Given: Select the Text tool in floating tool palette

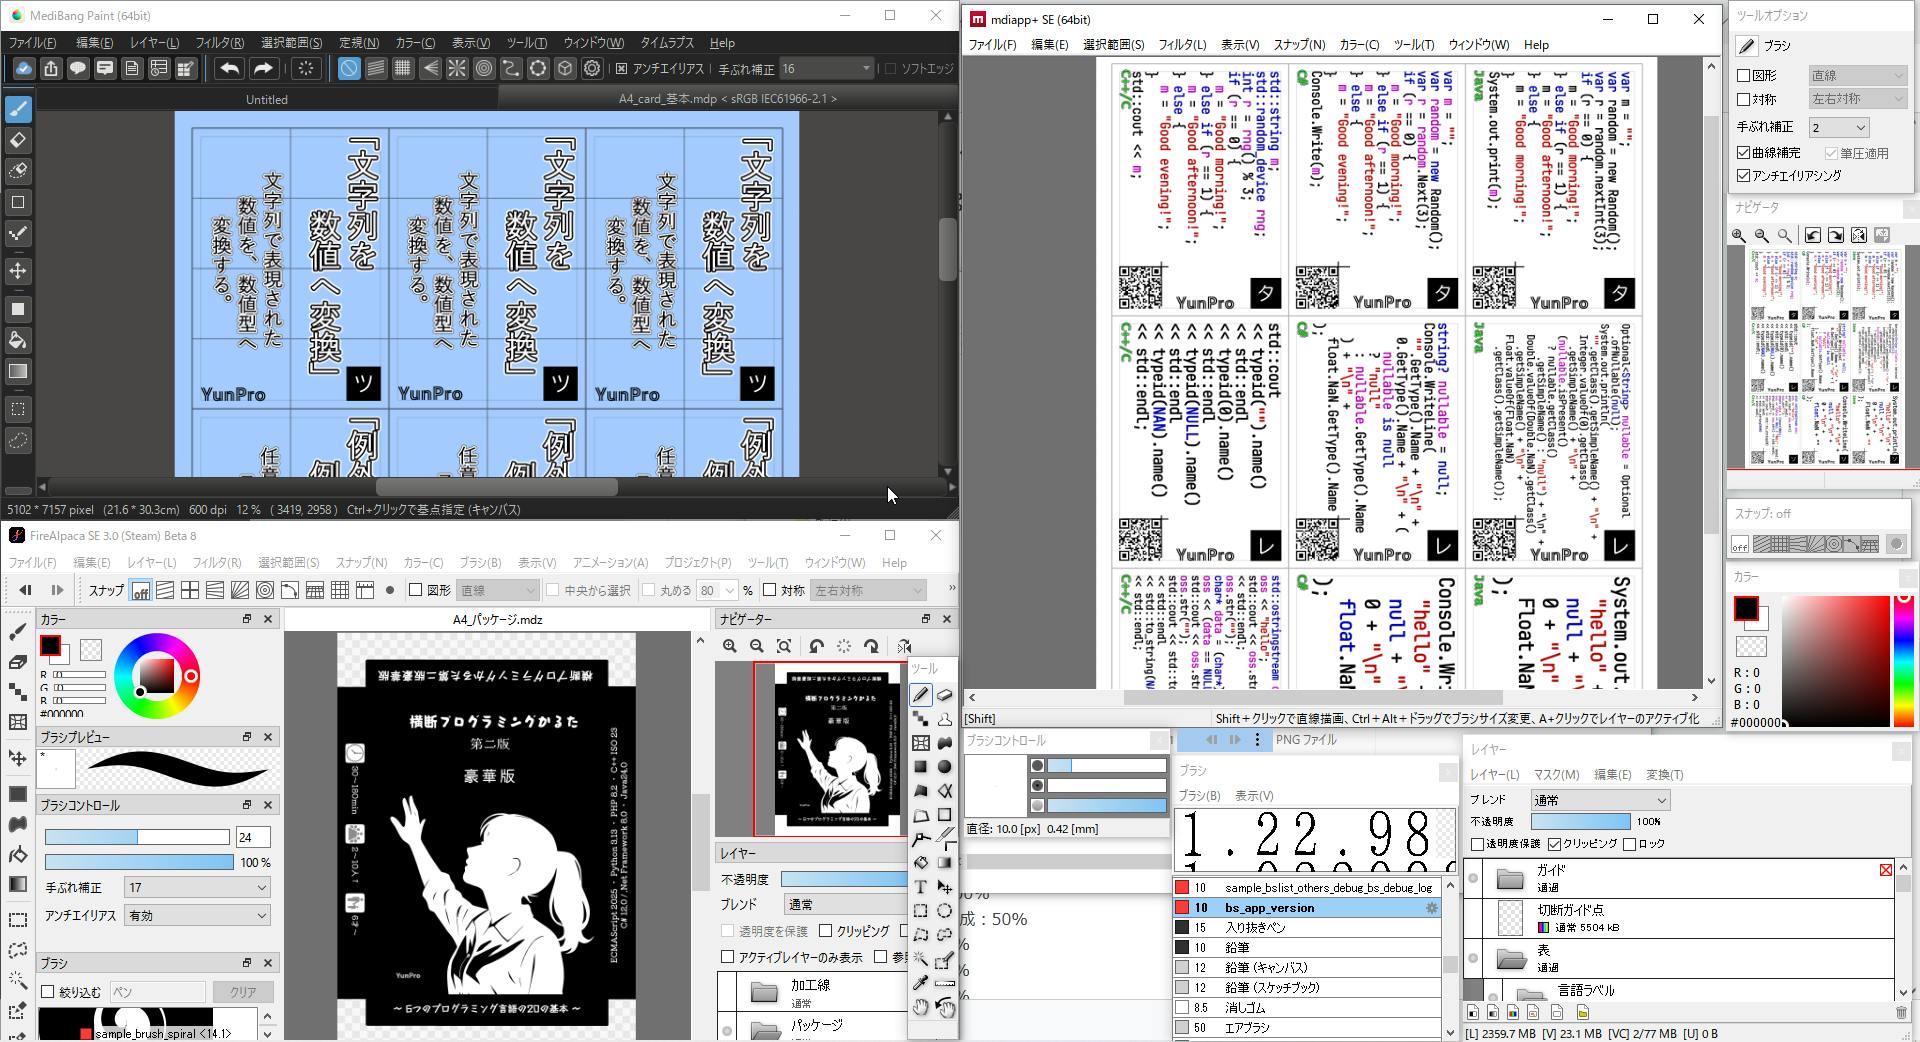Looking at the screenshot, I should pos(920,887).
